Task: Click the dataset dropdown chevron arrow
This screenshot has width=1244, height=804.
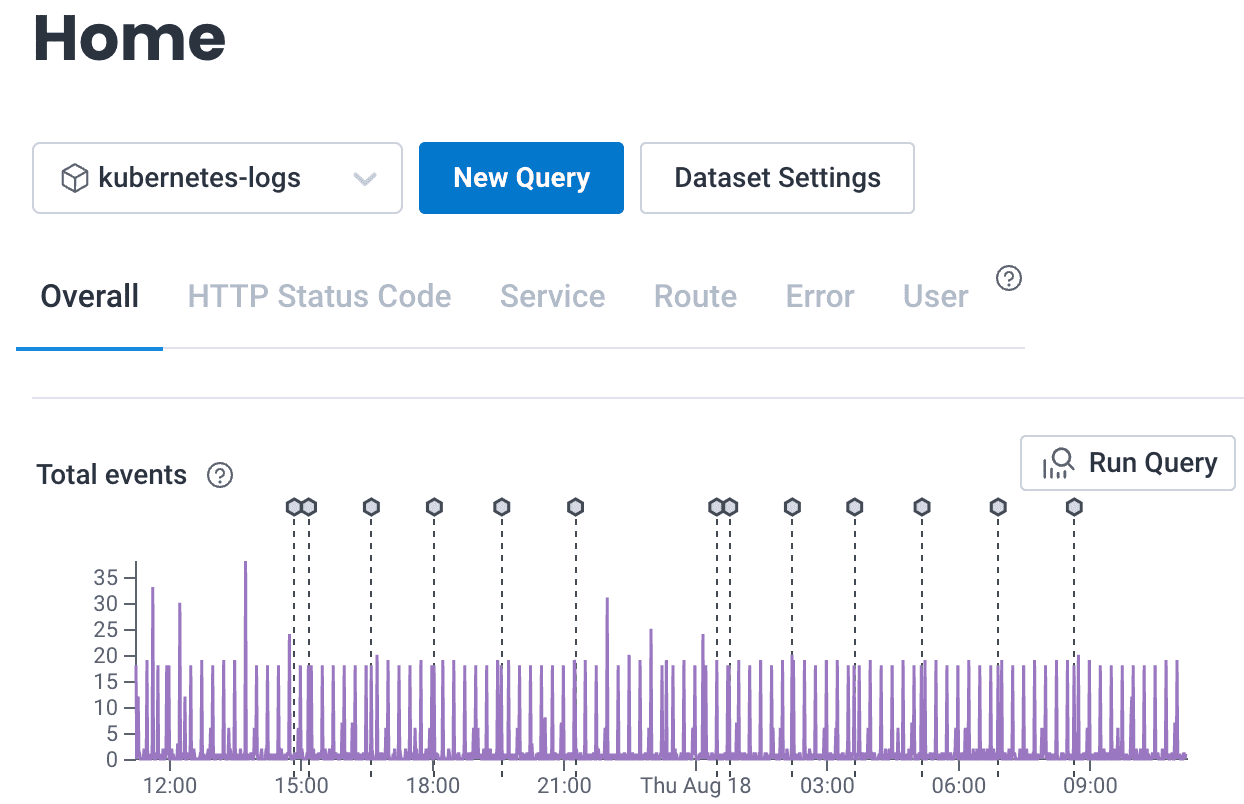Action: 365,179
